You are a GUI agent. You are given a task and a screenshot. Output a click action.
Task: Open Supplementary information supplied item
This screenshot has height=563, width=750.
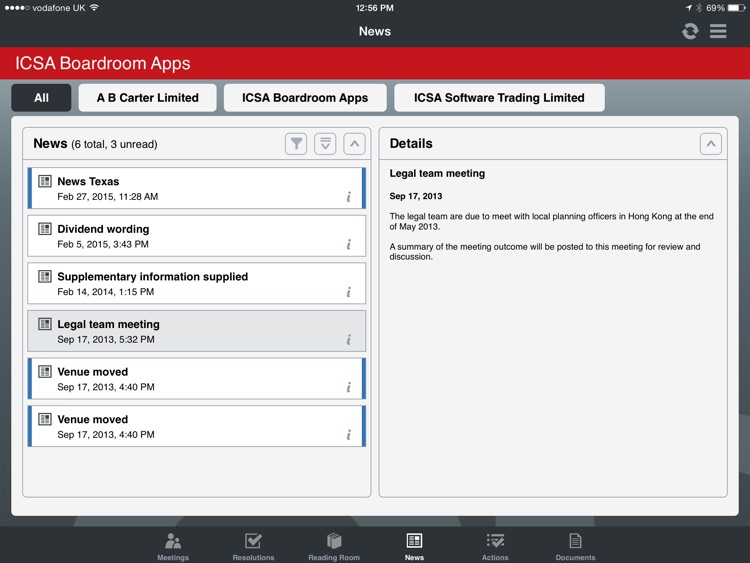click(197, 283)
